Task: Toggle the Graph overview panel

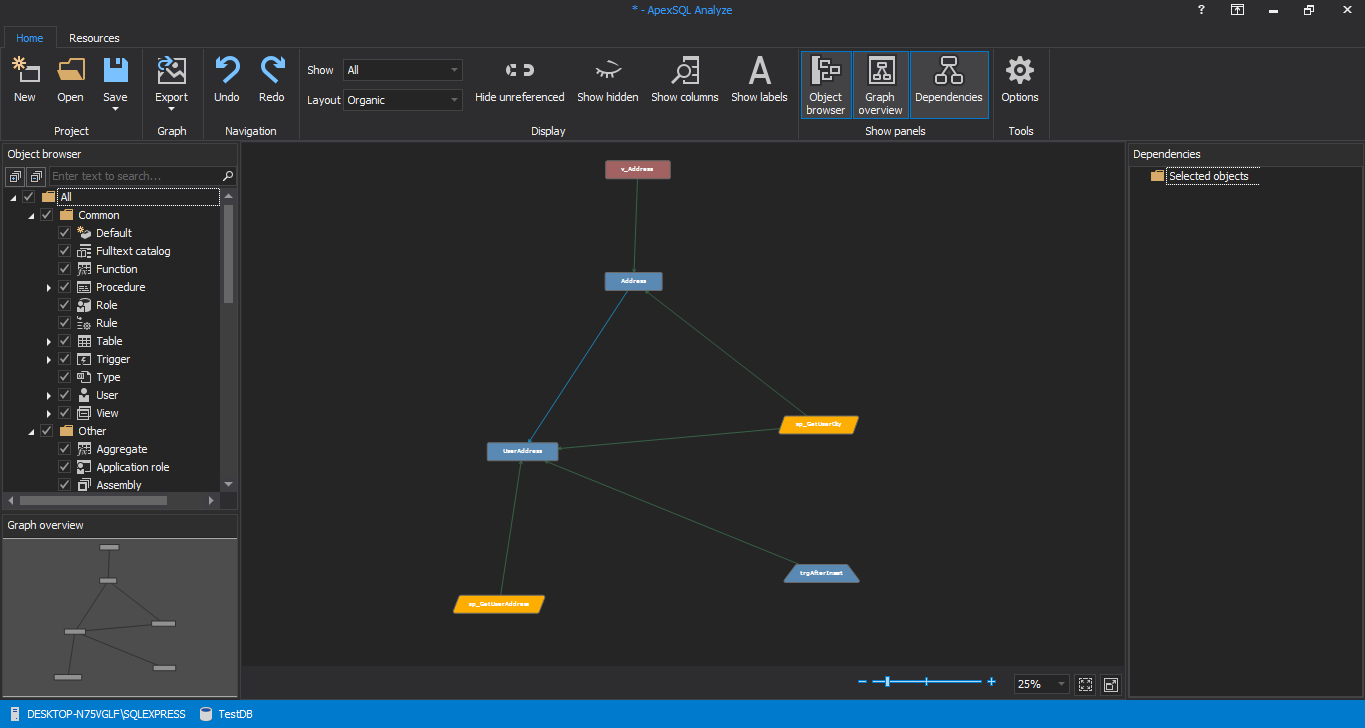Action: pos(880,85)
